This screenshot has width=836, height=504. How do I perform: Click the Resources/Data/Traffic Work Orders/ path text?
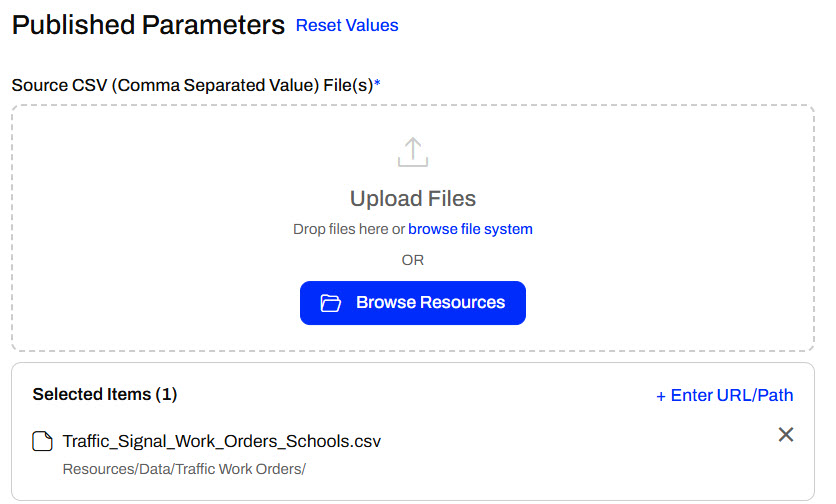(183, 469)
